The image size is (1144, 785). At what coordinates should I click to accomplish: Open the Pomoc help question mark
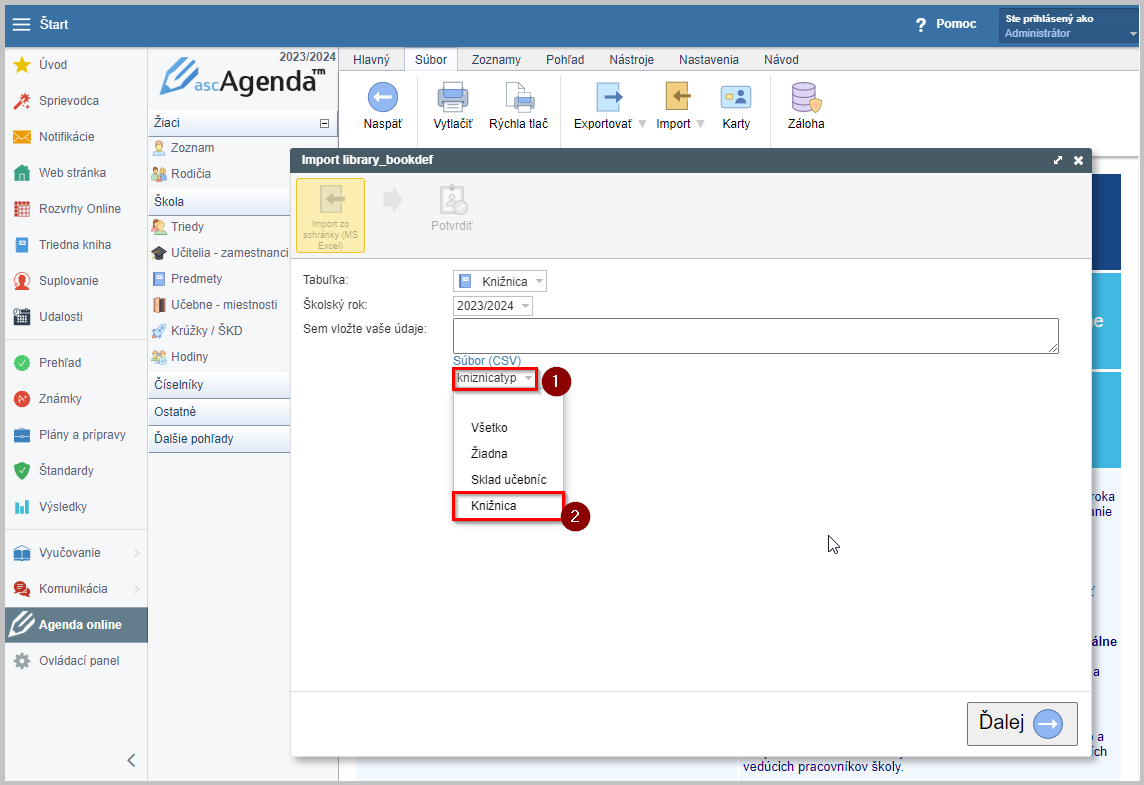(x=921, y=24)
